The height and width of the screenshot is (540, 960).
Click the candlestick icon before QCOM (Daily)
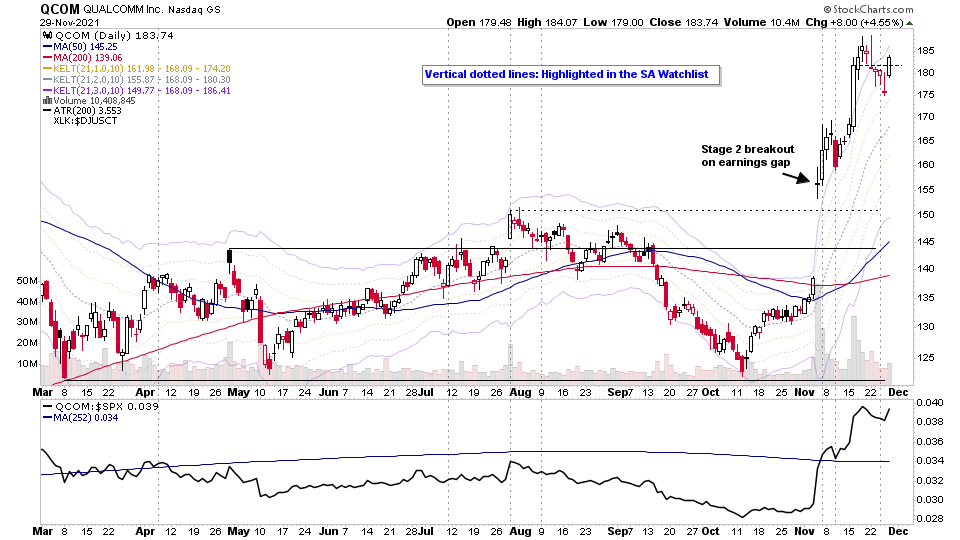click(47, 36)
